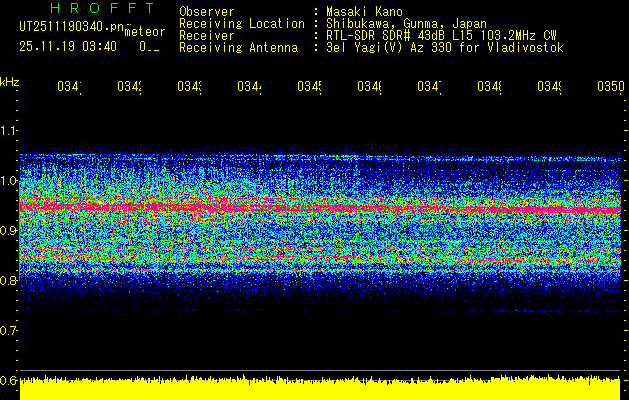Image resolution: width=629 pixels, height=400 pixels.
Task: Click the 0345 time marker
Action: click(x=309, y=87)
